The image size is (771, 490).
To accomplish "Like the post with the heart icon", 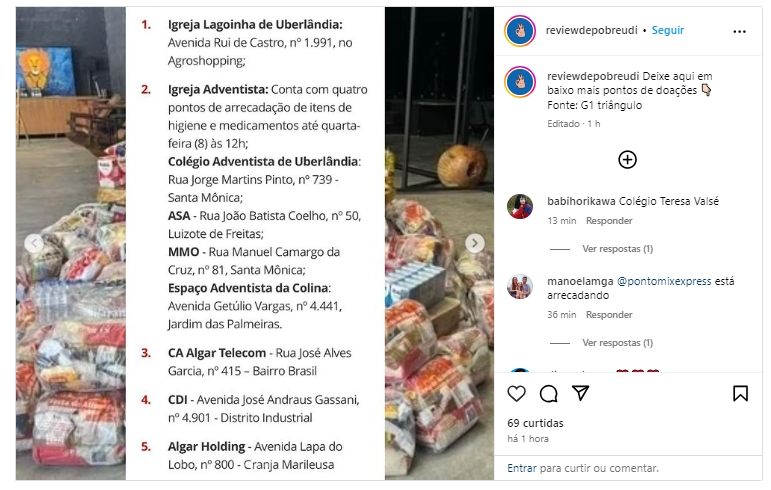I will pyautogui.click(x=516, y=394).
